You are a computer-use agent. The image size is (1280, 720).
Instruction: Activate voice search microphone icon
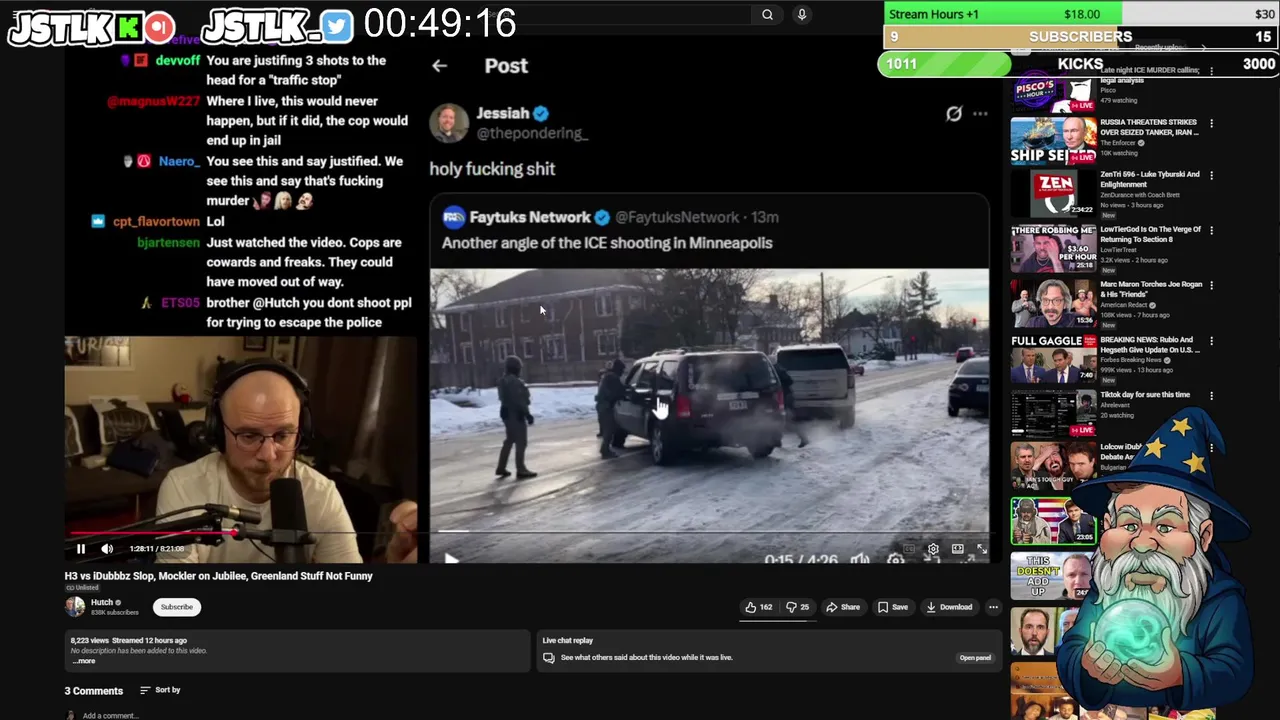[x=801, y=14]
